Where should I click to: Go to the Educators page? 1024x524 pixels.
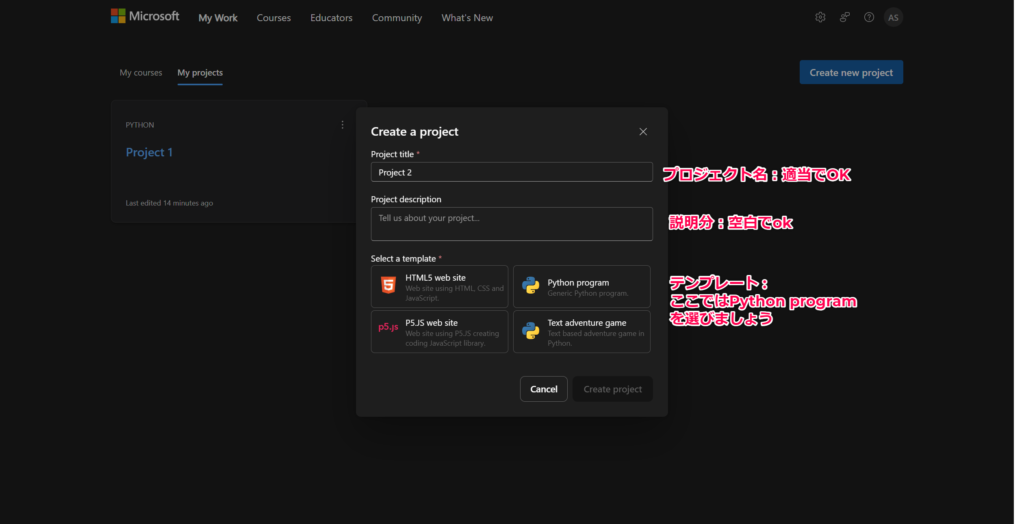point(331,18)
